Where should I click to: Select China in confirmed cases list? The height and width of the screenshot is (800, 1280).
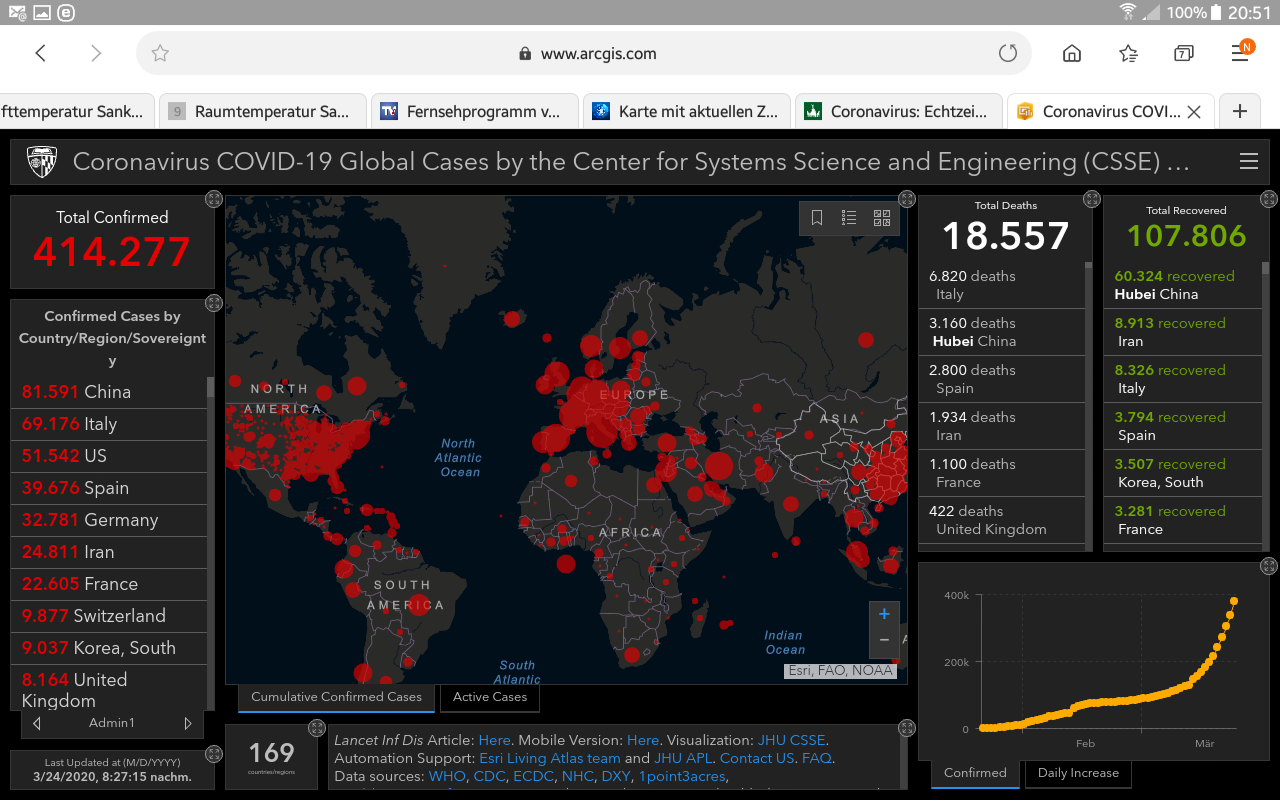pyautogui.click(x=109, y=392)
